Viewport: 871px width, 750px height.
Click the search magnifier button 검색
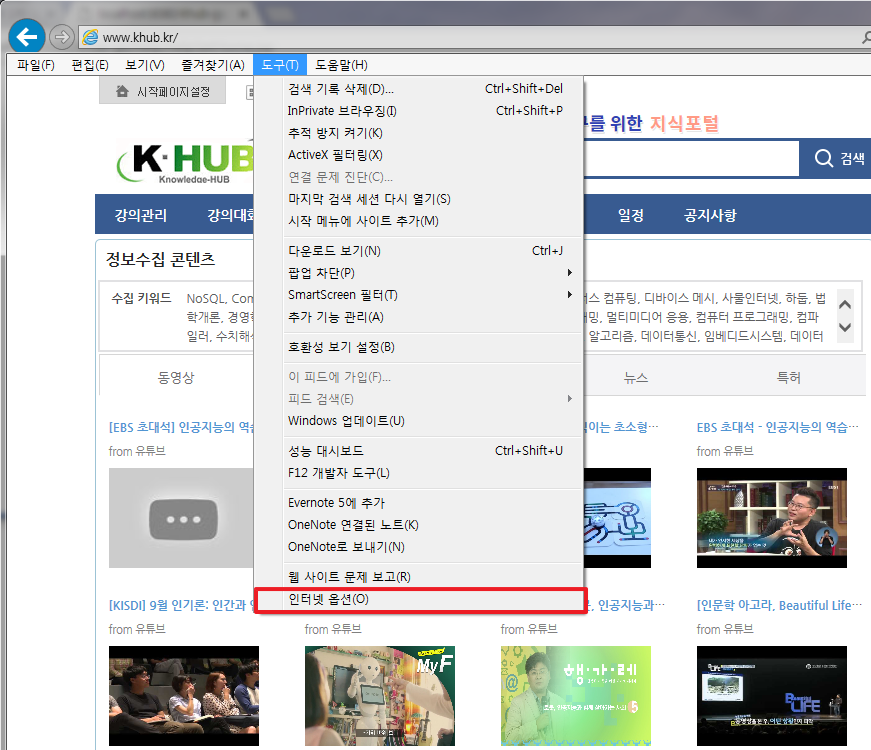[x=837, y=159]
